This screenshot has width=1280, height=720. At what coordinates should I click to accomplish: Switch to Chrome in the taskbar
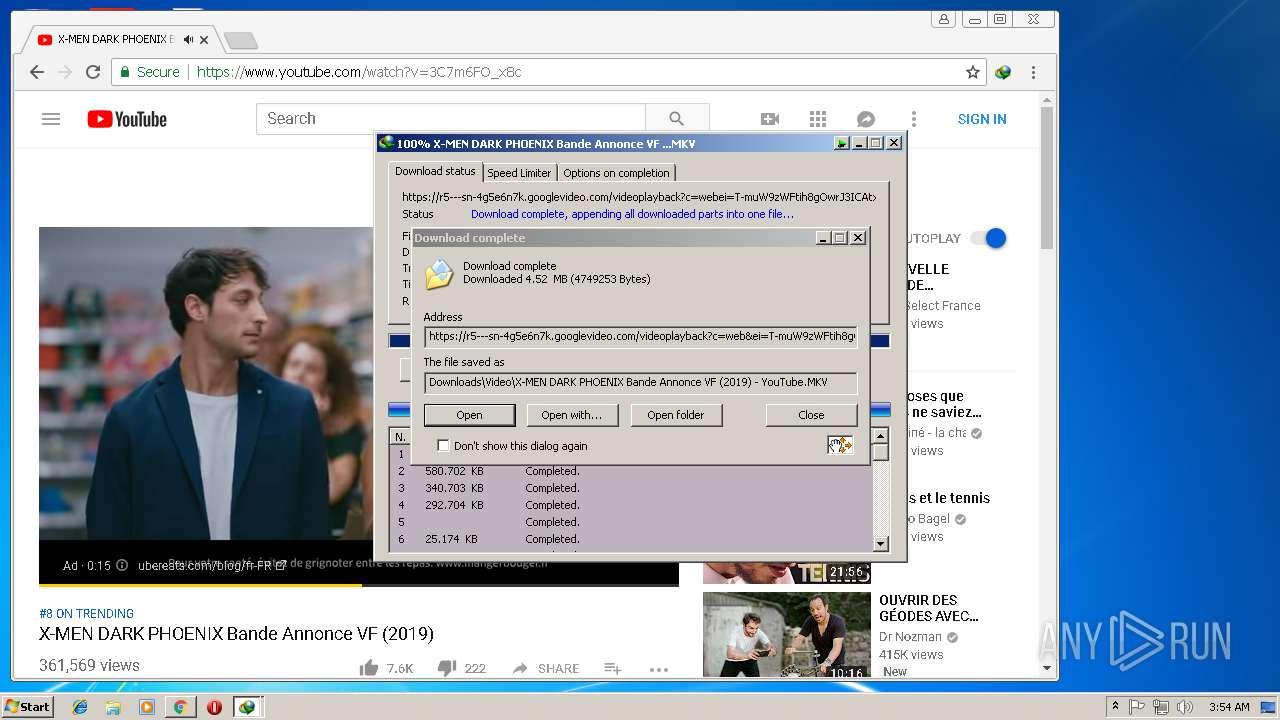coord(180,707)
